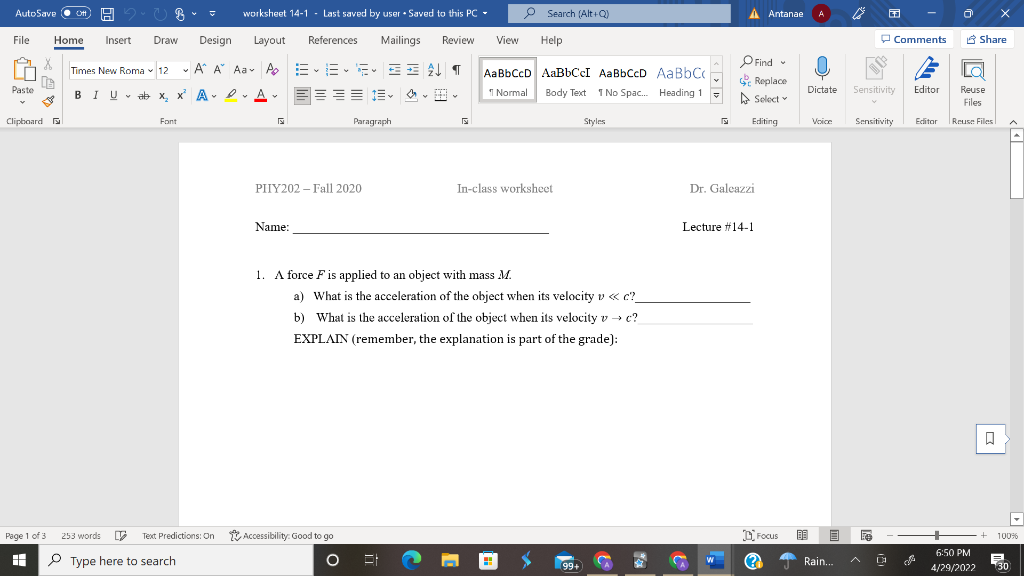
Task: Toggle Italic formatting
Action: [95, 96]
